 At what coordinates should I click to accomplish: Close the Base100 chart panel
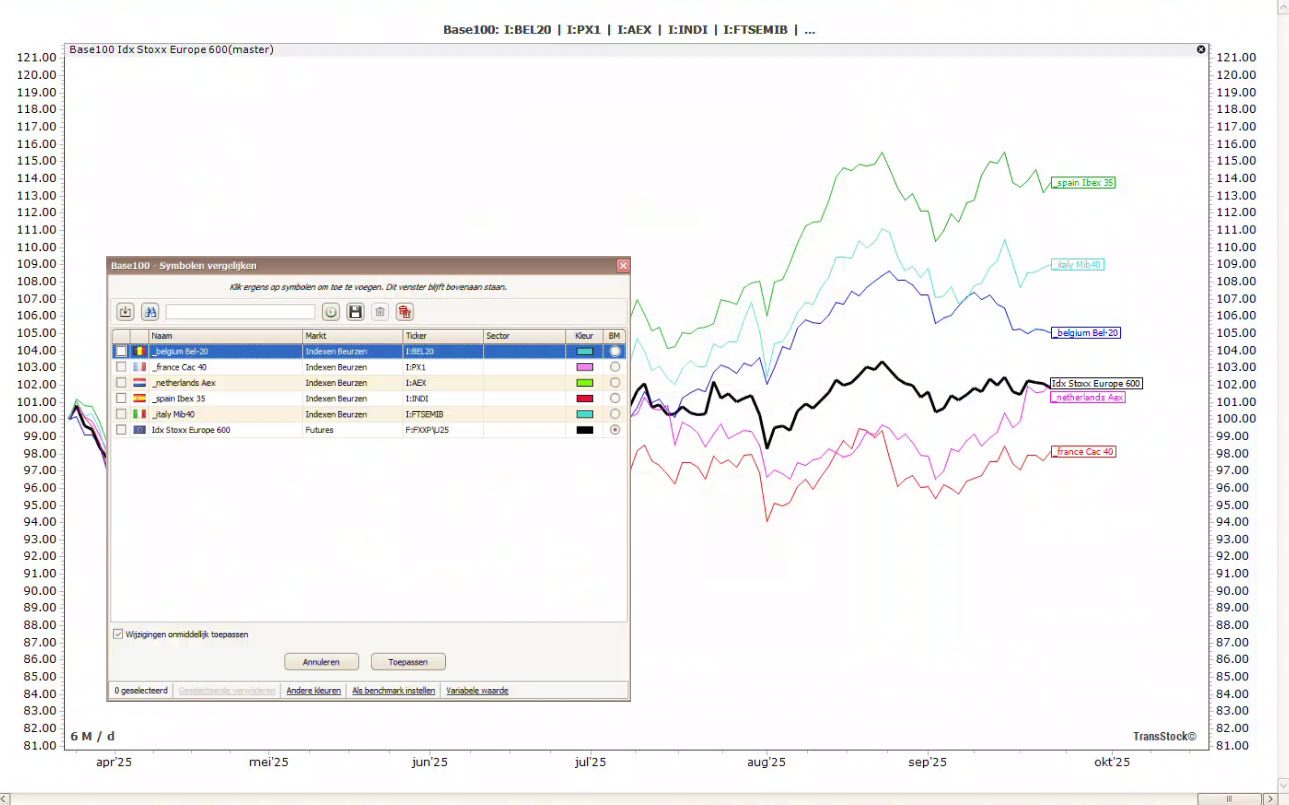click(1201, 49)
